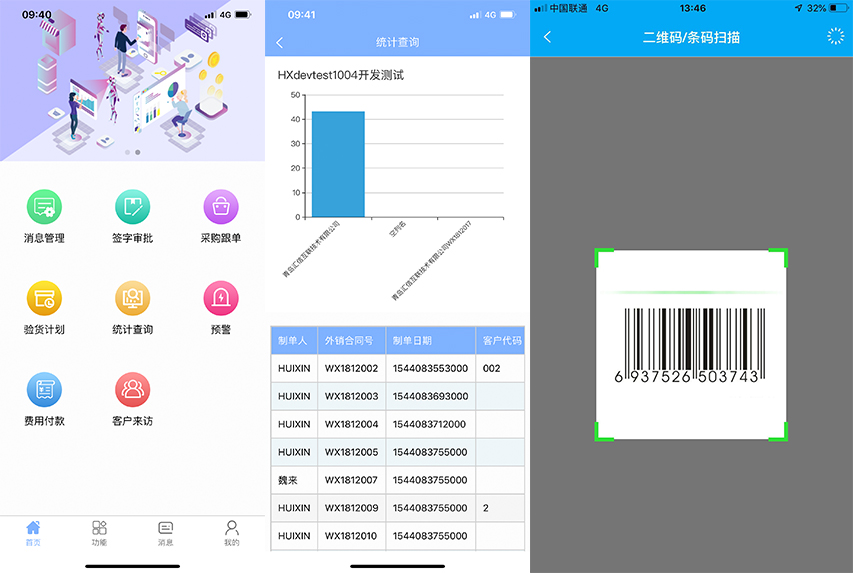Select contract number WX1812005
Screen dimensions: 853x573
click(351, 452)
